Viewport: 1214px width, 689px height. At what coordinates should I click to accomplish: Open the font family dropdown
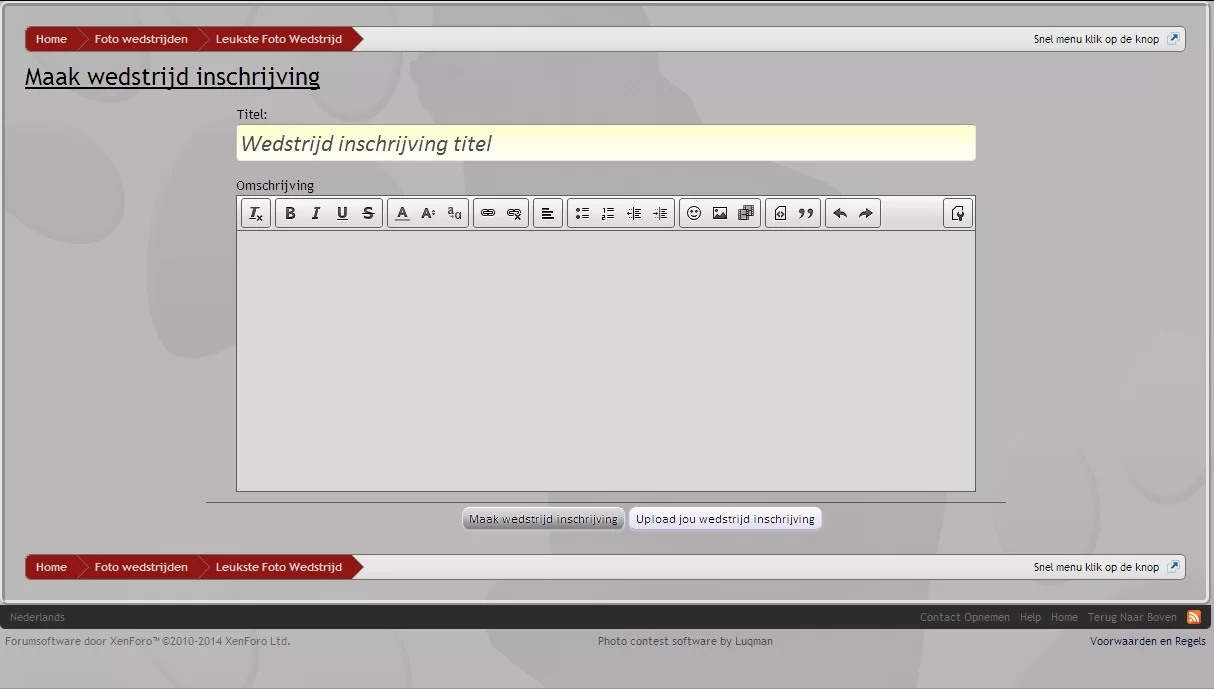point(454,213)
